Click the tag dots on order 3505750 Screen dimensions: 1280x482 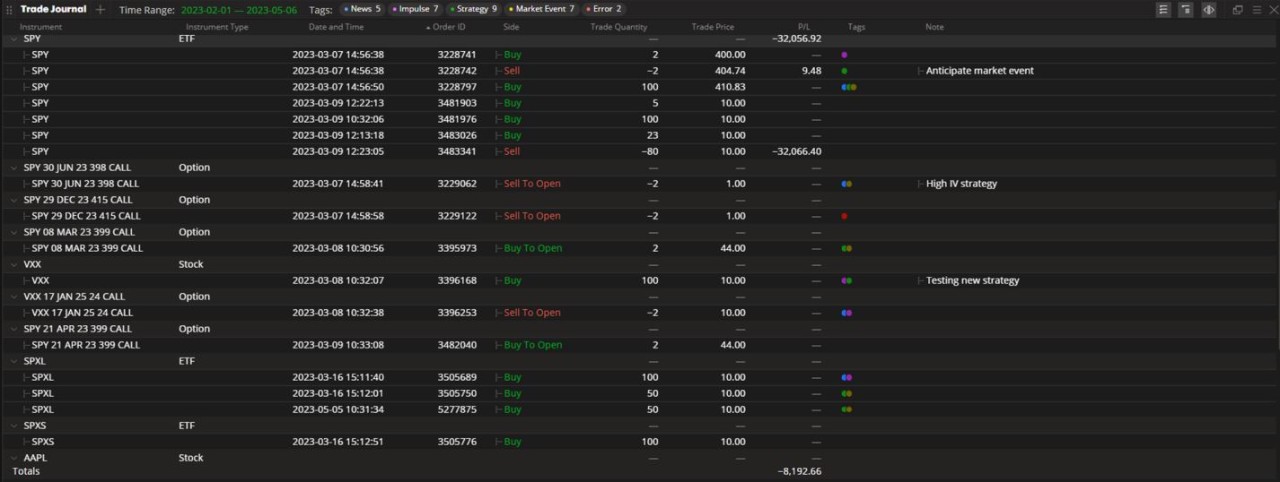[x=847, y=393]
